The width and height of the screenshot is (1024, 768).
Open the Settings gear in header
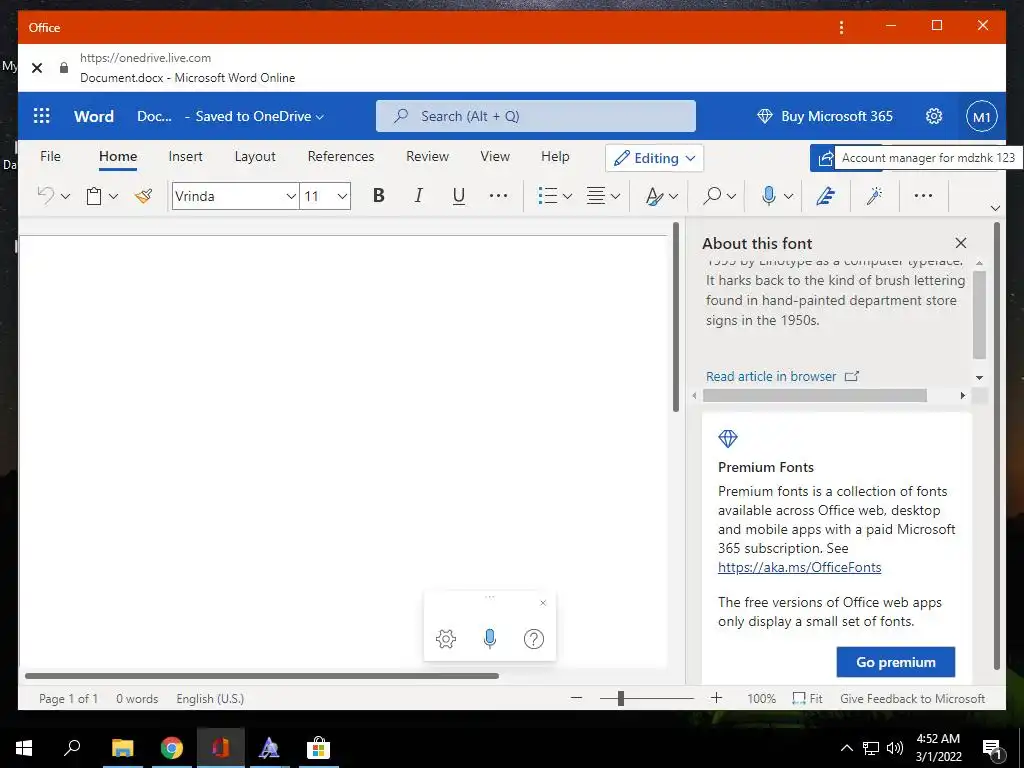(x=934, y=116)
